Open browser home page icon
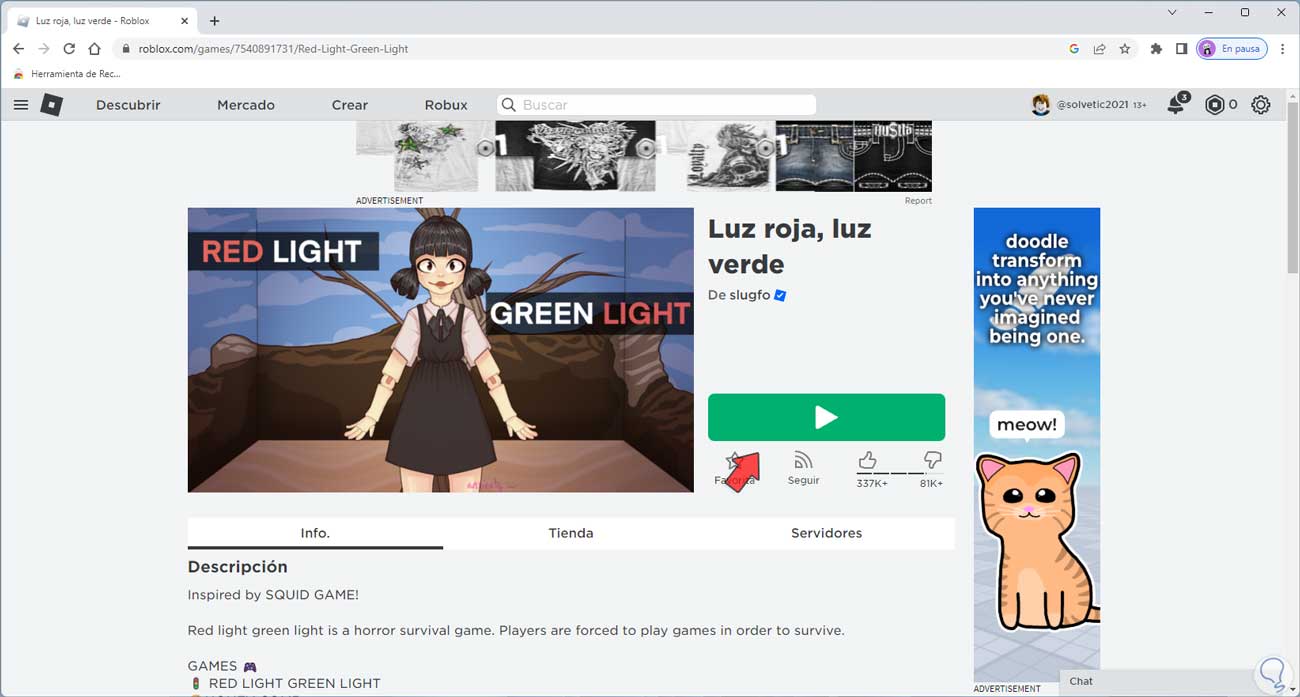The height and width of the screenshot is (697, 1300). [94, 48]
